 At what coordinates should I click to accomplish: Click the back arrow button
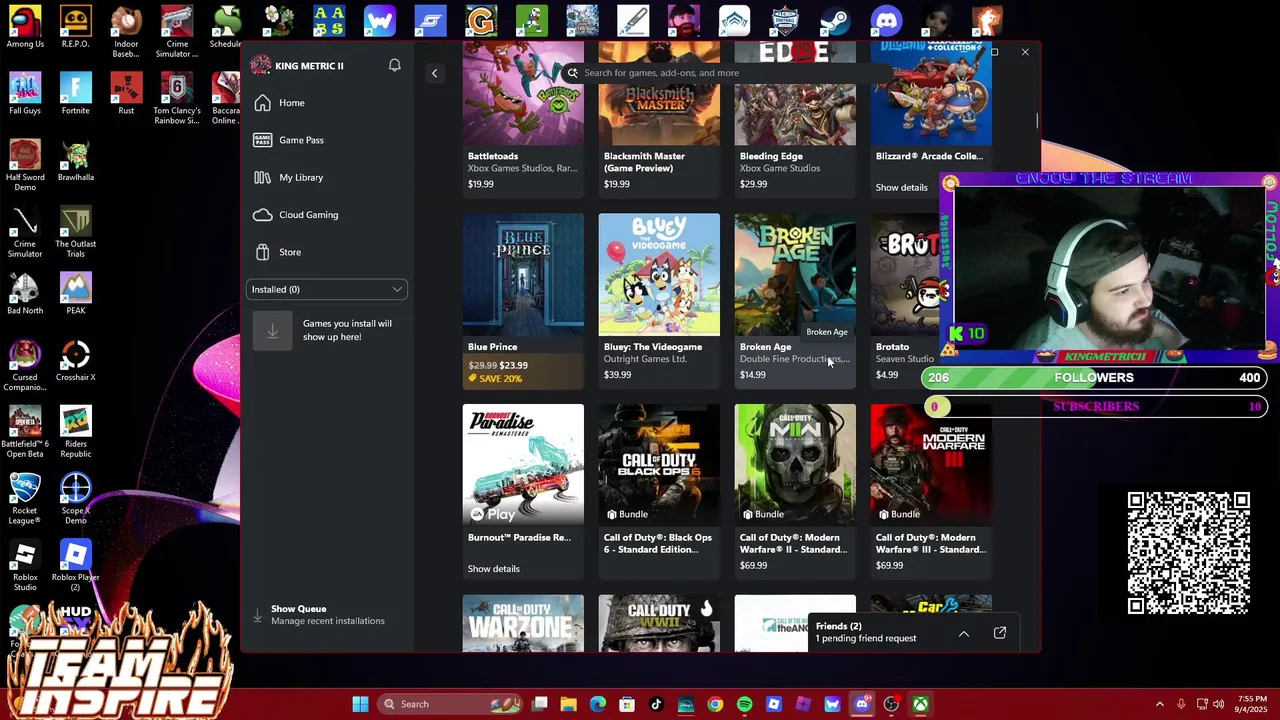[x=434, y=73]
